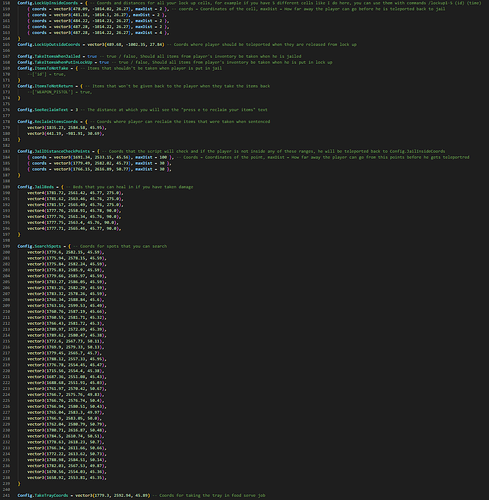This screenshot has height=500, width=489.
Task: Click line number 165 in the gutter
Action: tap(6, 45)
